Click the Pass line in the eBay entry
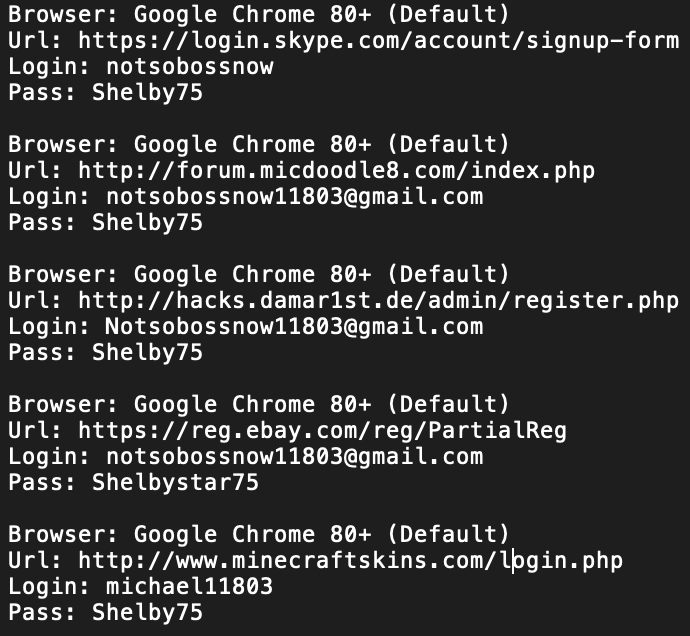Viewport: 690px width, 636px height. point(133,483)
